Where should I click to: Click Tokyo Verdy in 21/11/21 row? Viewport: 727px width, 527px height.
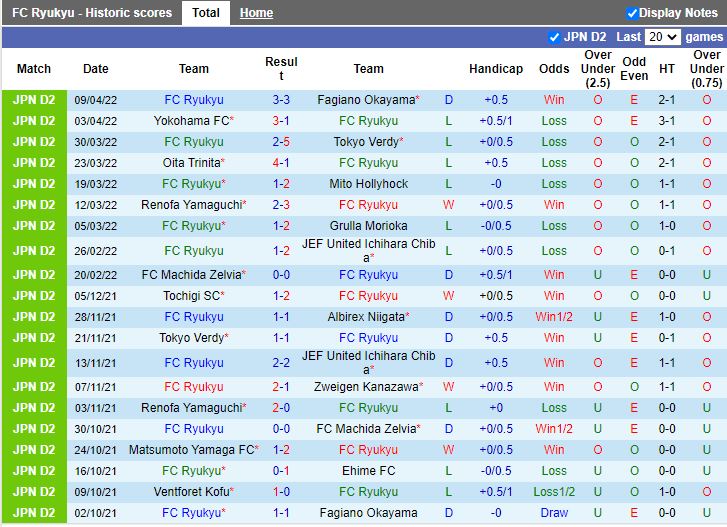[191, 337]
